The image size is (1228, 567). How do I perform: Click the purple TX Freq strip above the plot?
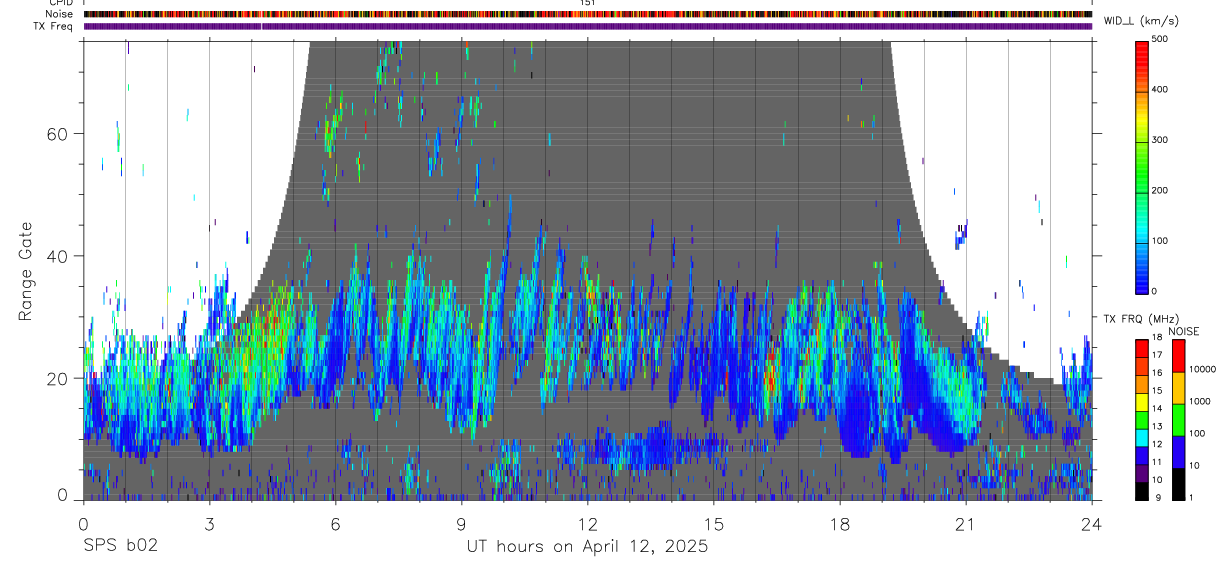tap(587, 27)
